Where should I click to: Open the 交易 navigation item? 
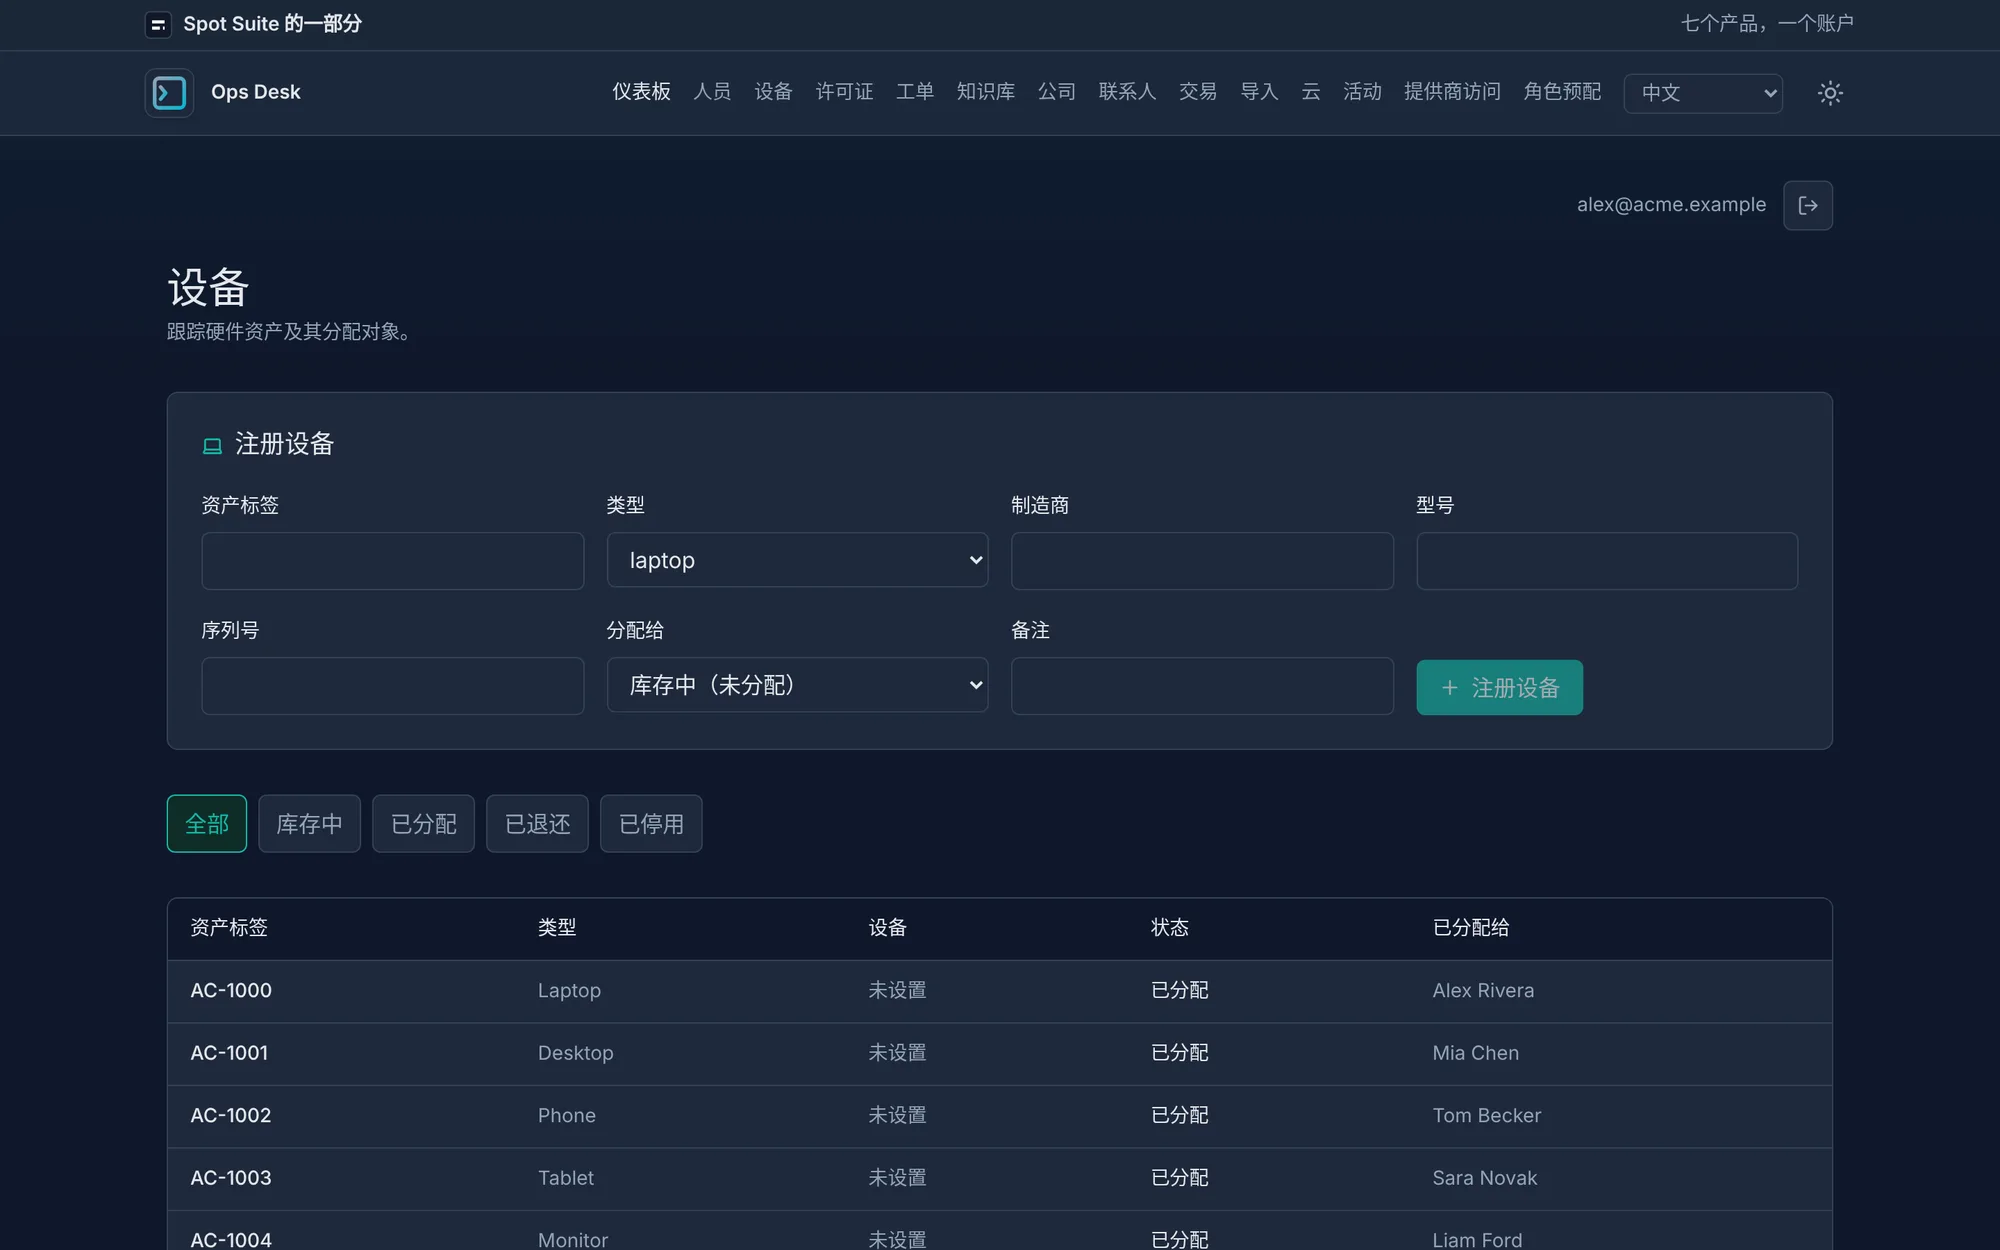click(x=1198, y=92)
